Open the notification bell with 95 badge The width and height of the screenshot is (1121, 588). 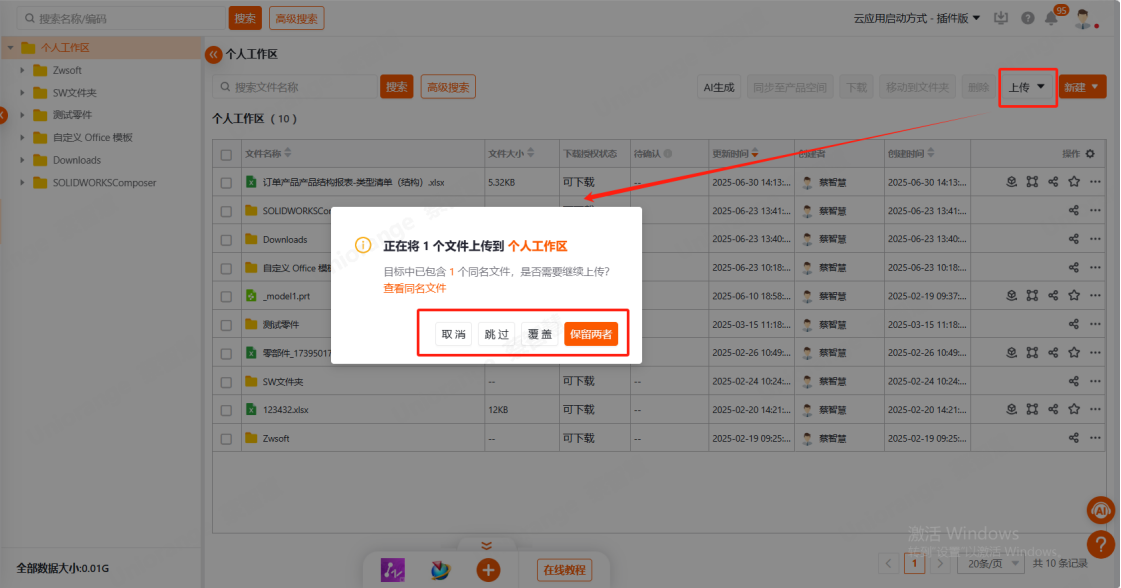click(1052, 19)
